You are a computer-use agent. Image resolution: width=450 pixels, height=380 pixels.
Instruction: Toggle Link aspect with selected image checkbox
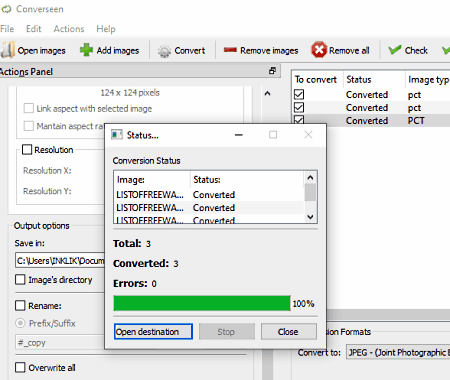point(29,108)
